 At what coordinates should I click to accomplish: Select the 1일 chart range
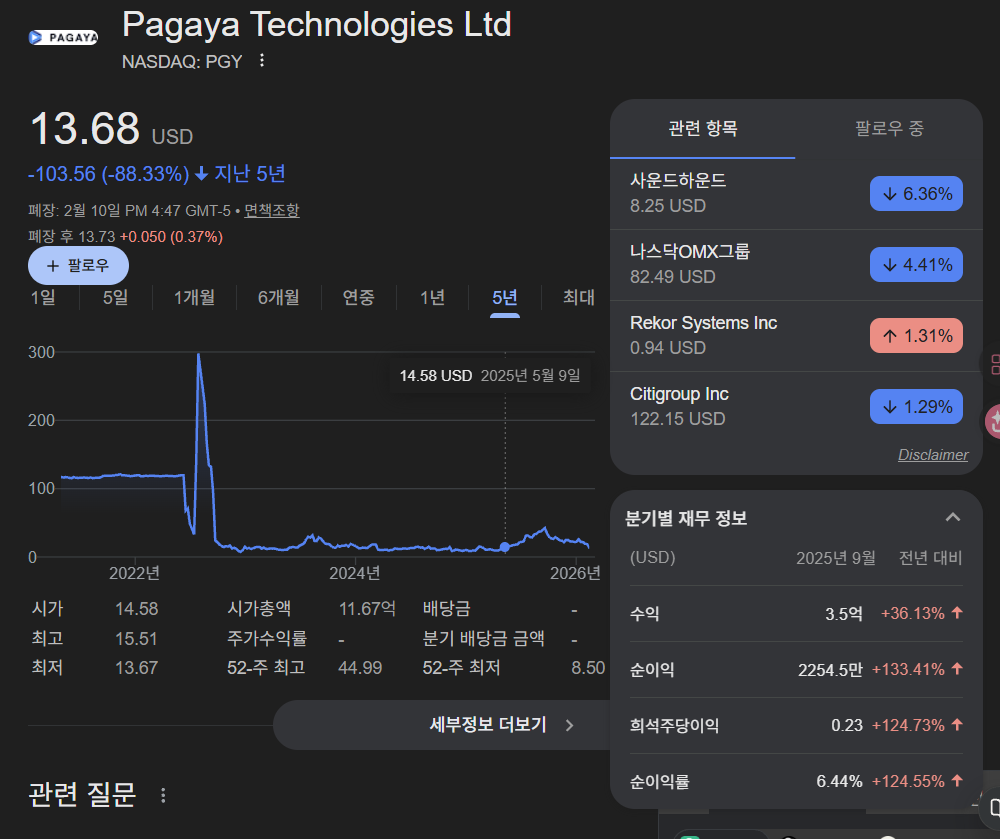(x=43, y=297)
